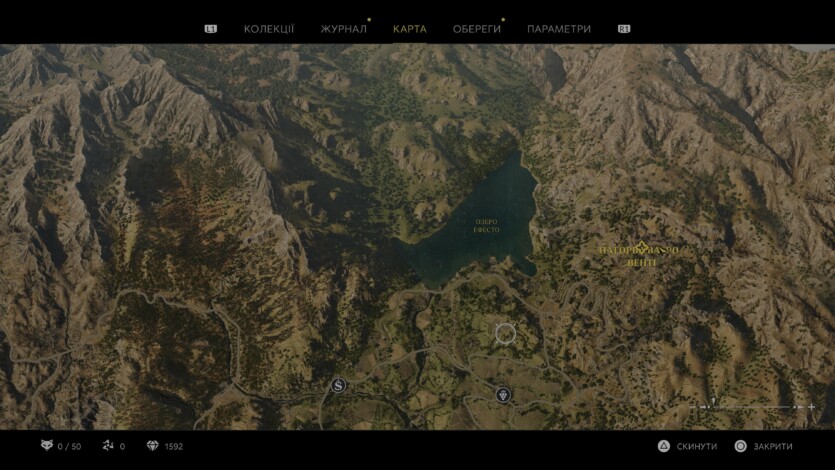Screen dimensions: 835x470
Task: Open the Колекції tab
Action: [x=269, y=29]
